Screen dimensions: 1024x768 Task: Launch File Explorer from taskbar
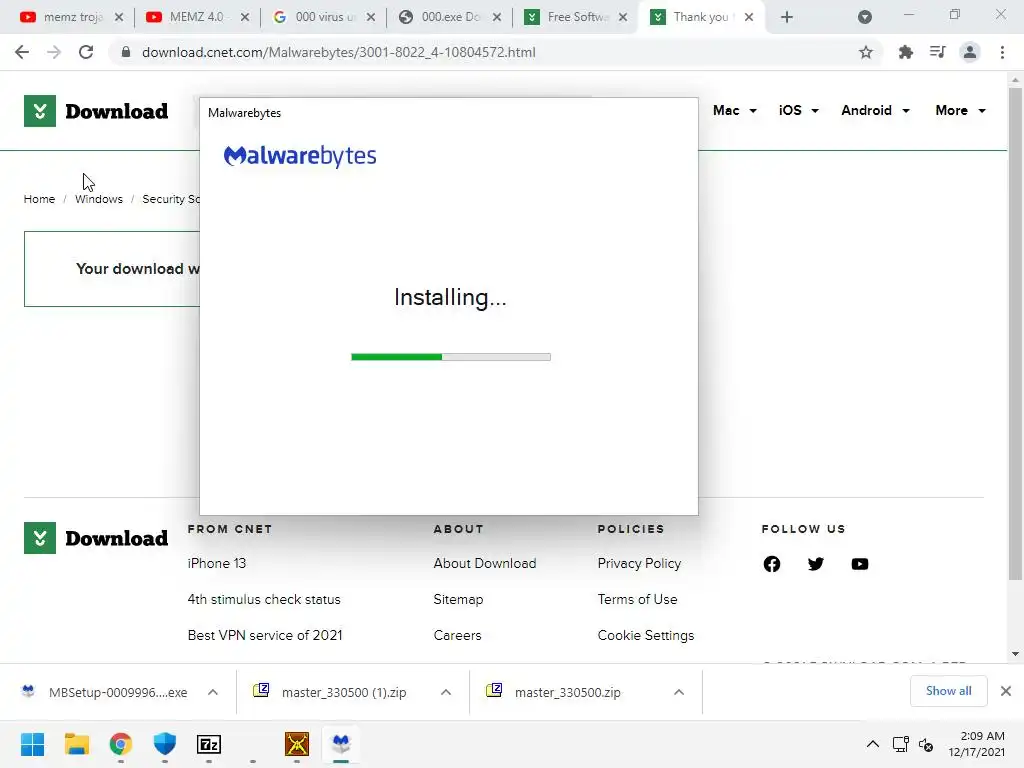(76, 744)
